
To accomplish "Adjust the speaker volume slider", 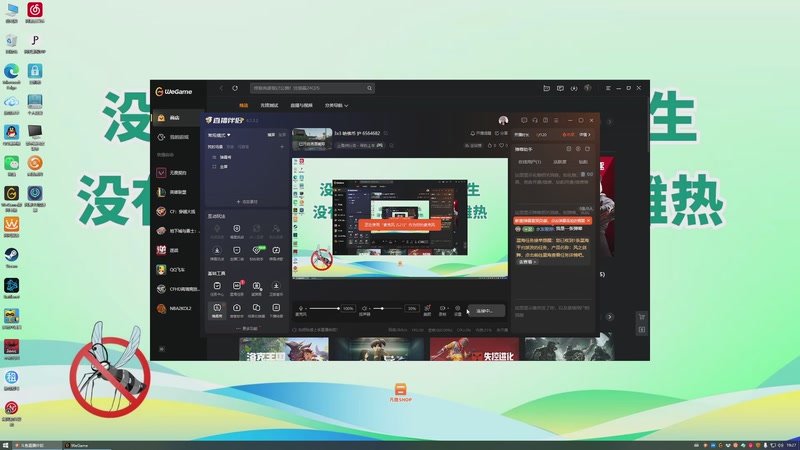I will (x=388, y=308).
